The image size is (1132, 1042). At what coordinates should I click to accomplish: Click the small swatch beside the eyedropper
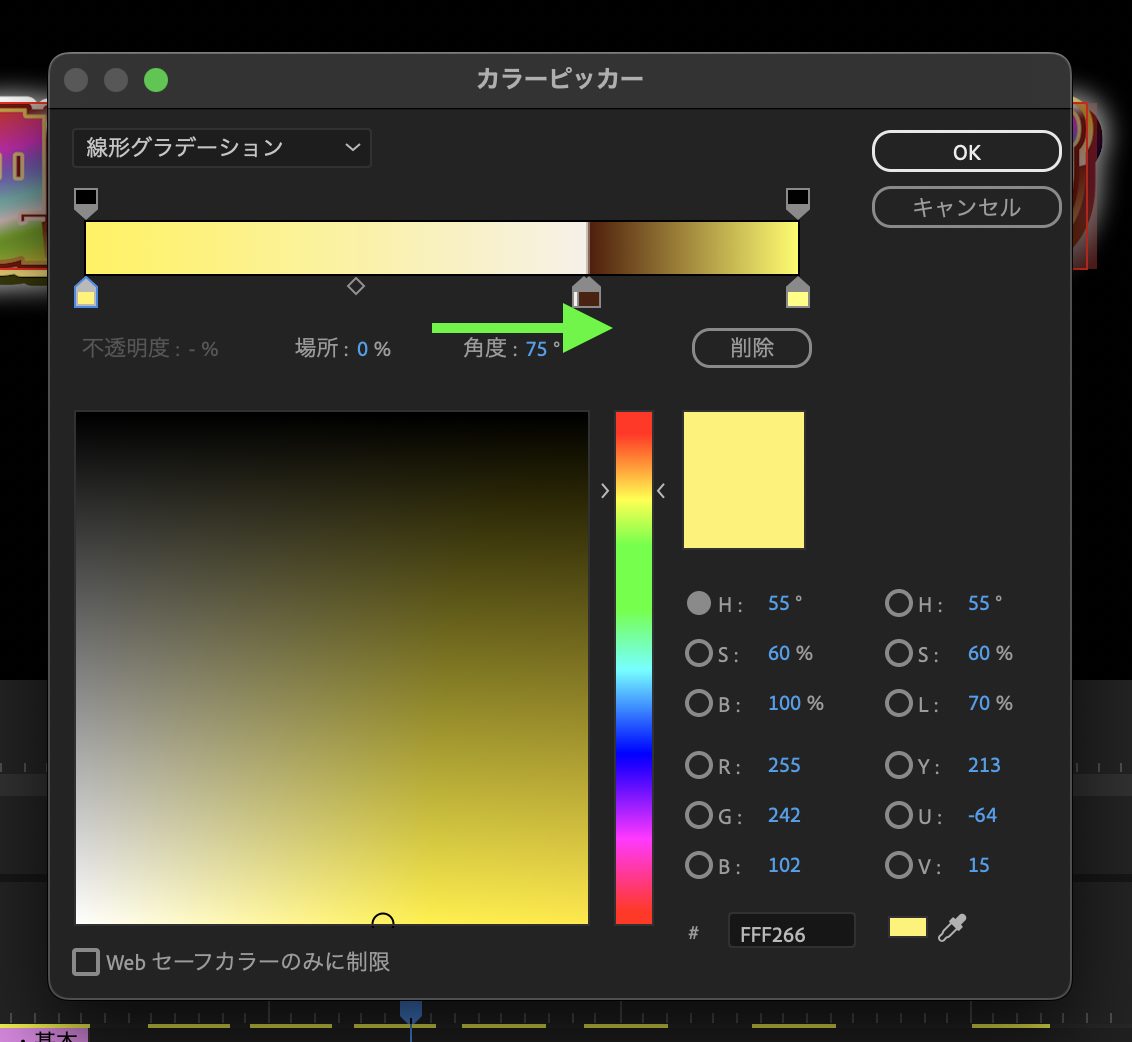(906, 928)
